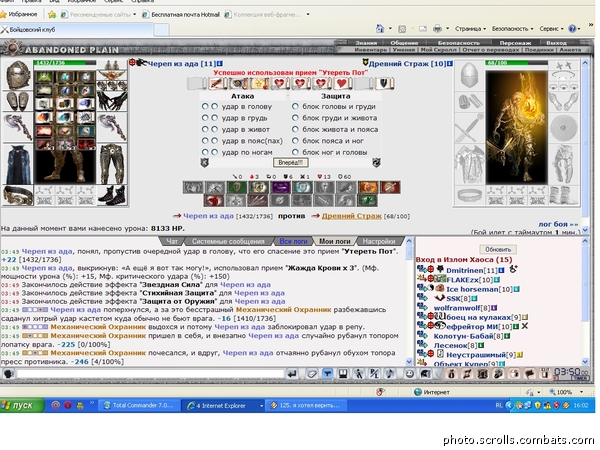
Task: Click the eraser clear-chat icon
Action: pyautogui.click(x=311, y=374)
